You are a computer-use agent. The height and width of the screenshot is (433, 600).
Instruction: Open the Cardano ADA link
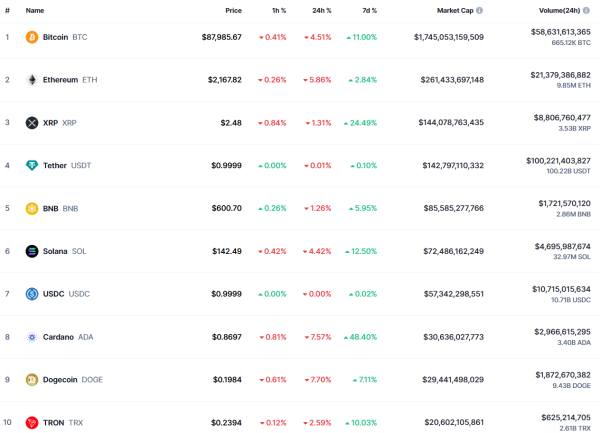(x=68, y=337)
